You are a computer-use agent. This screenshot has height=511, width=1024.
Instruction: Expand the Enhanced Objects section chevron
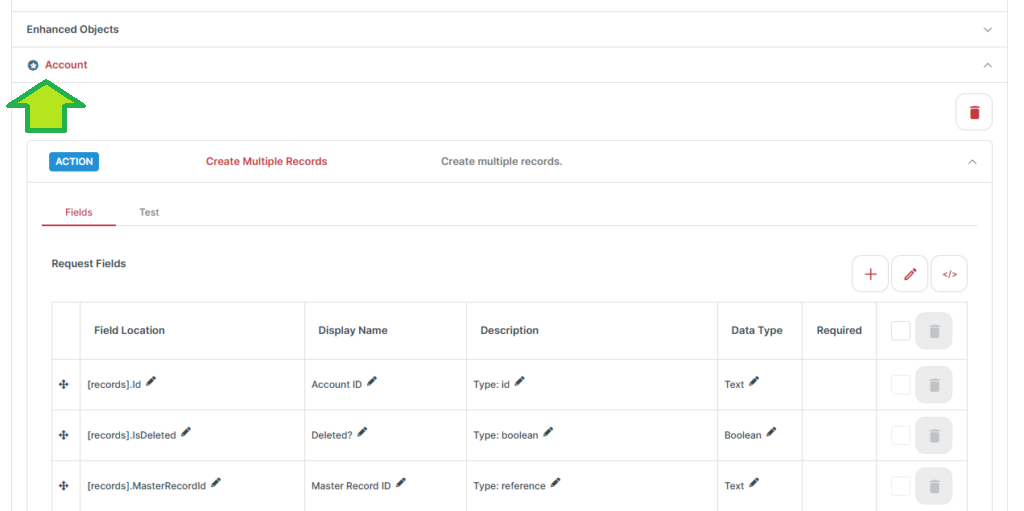tap(987, 29)
